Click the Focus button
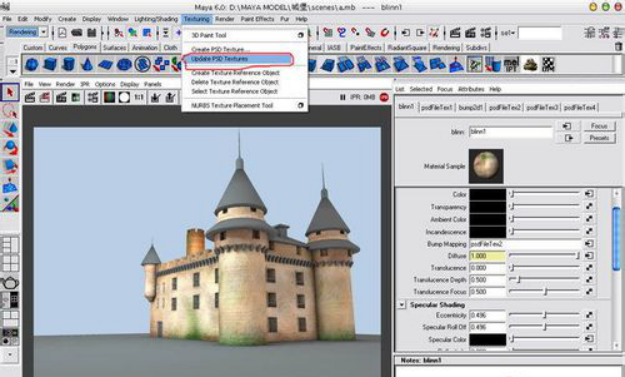 pos(599,126)
